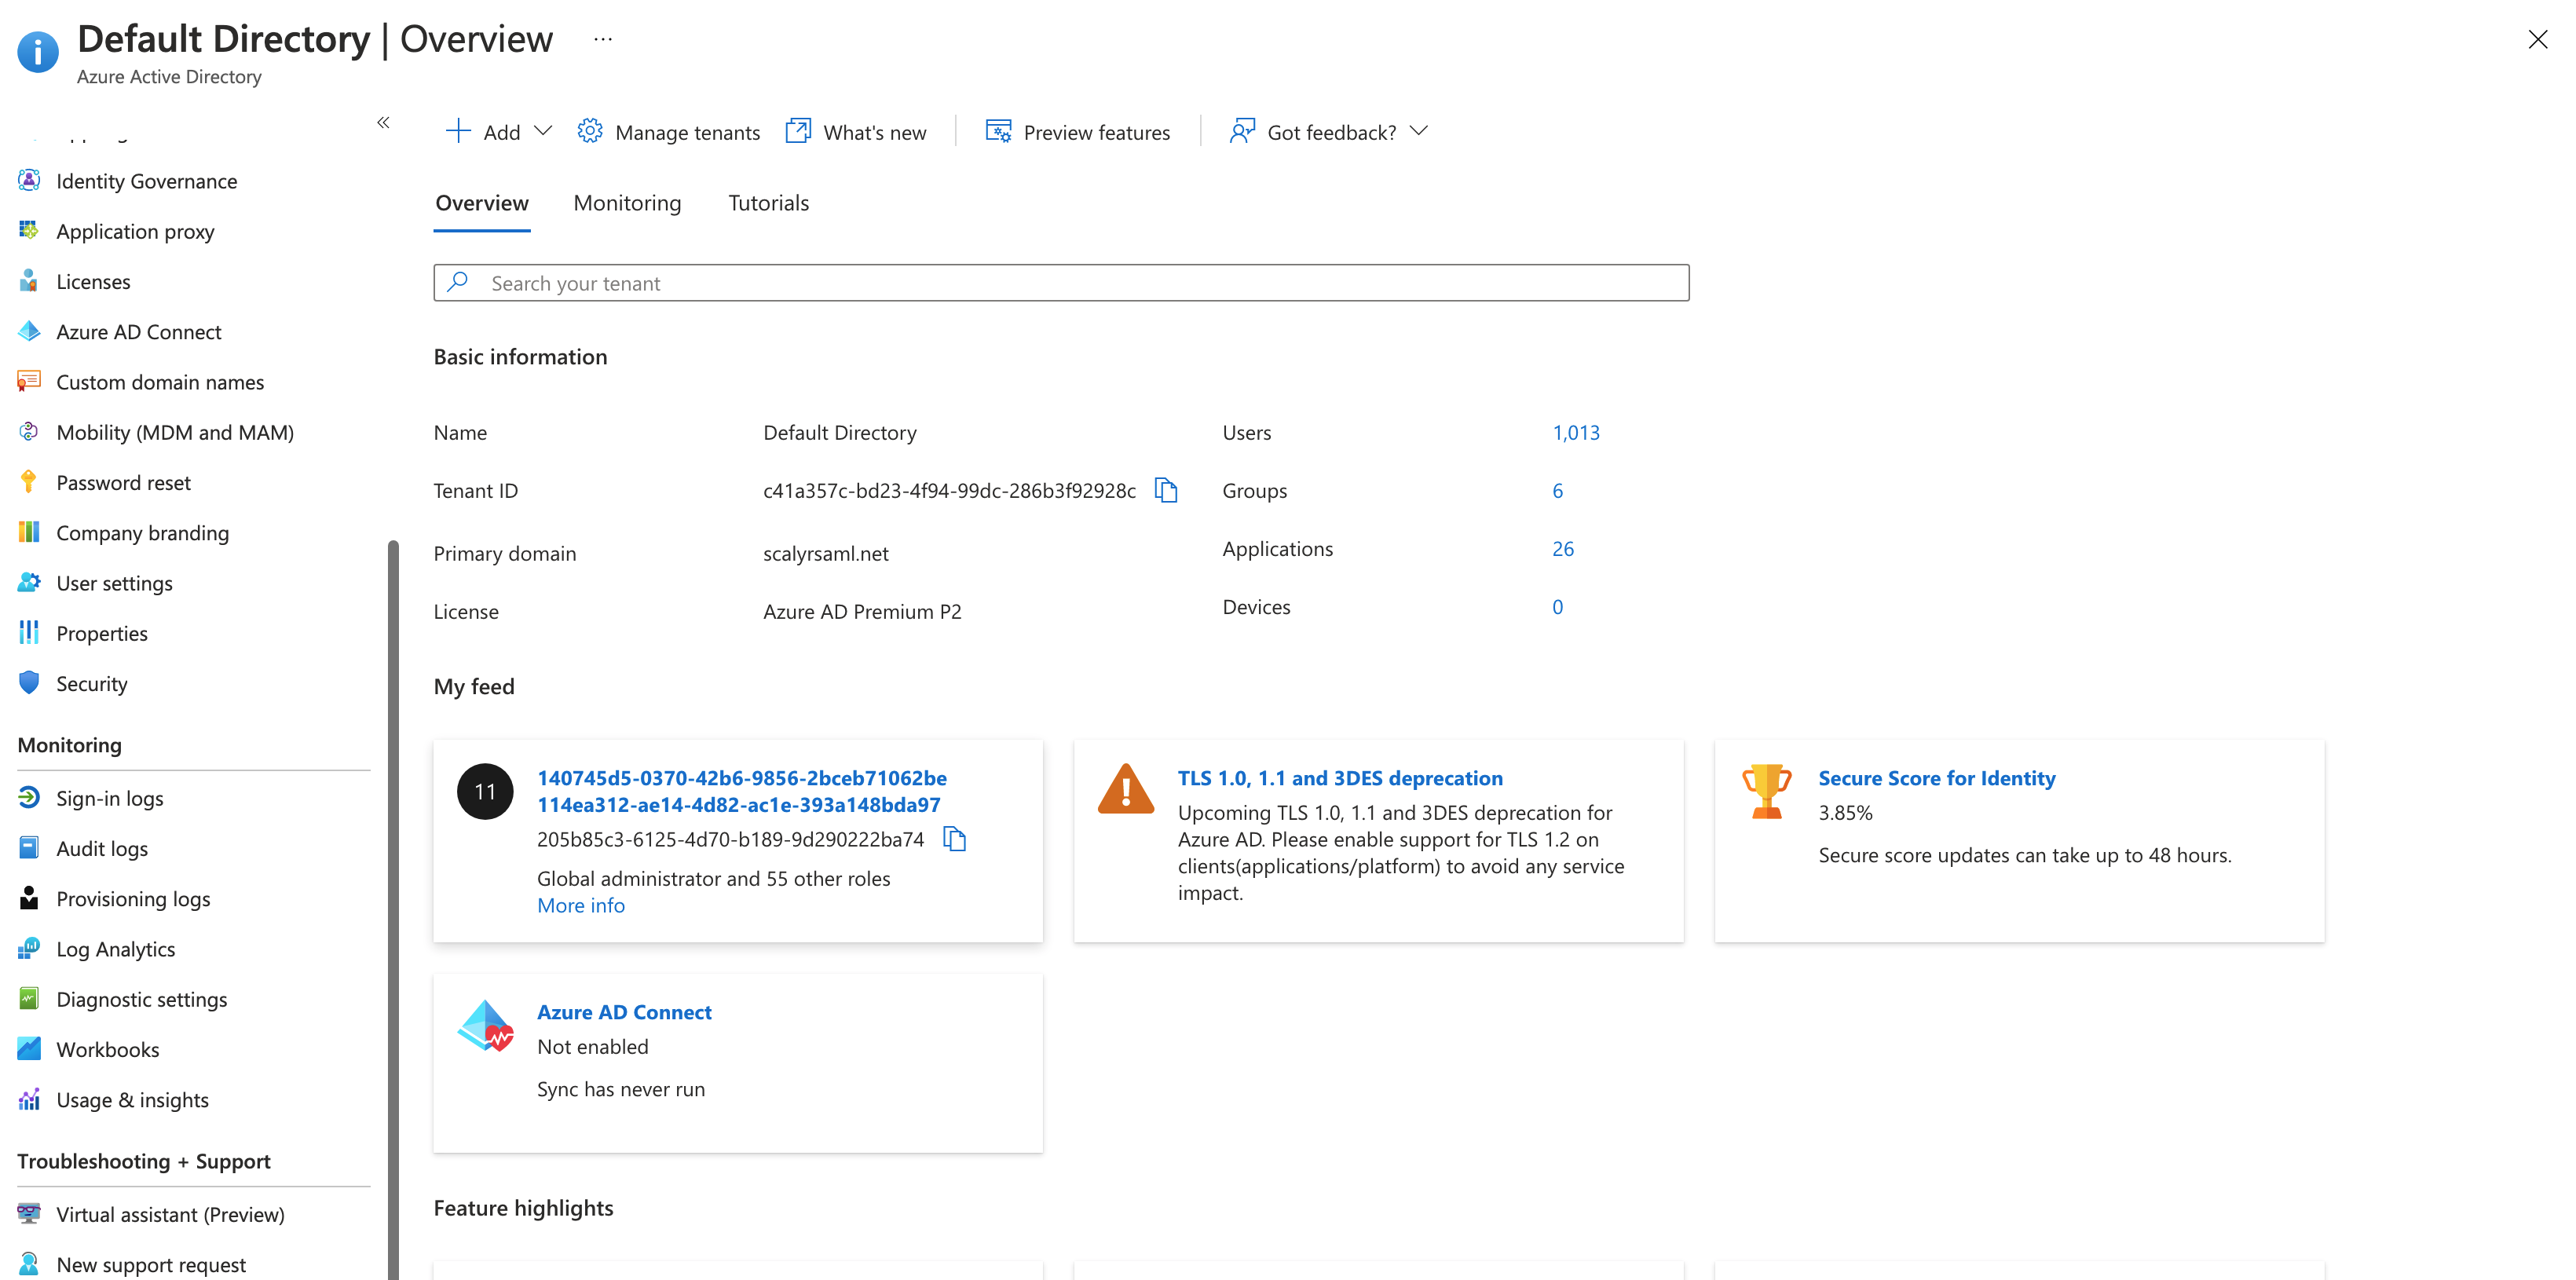This screenshot has height=1280, width=2576.
Task: Open the Tutorials tab
Action: click(x=768, y=203)
